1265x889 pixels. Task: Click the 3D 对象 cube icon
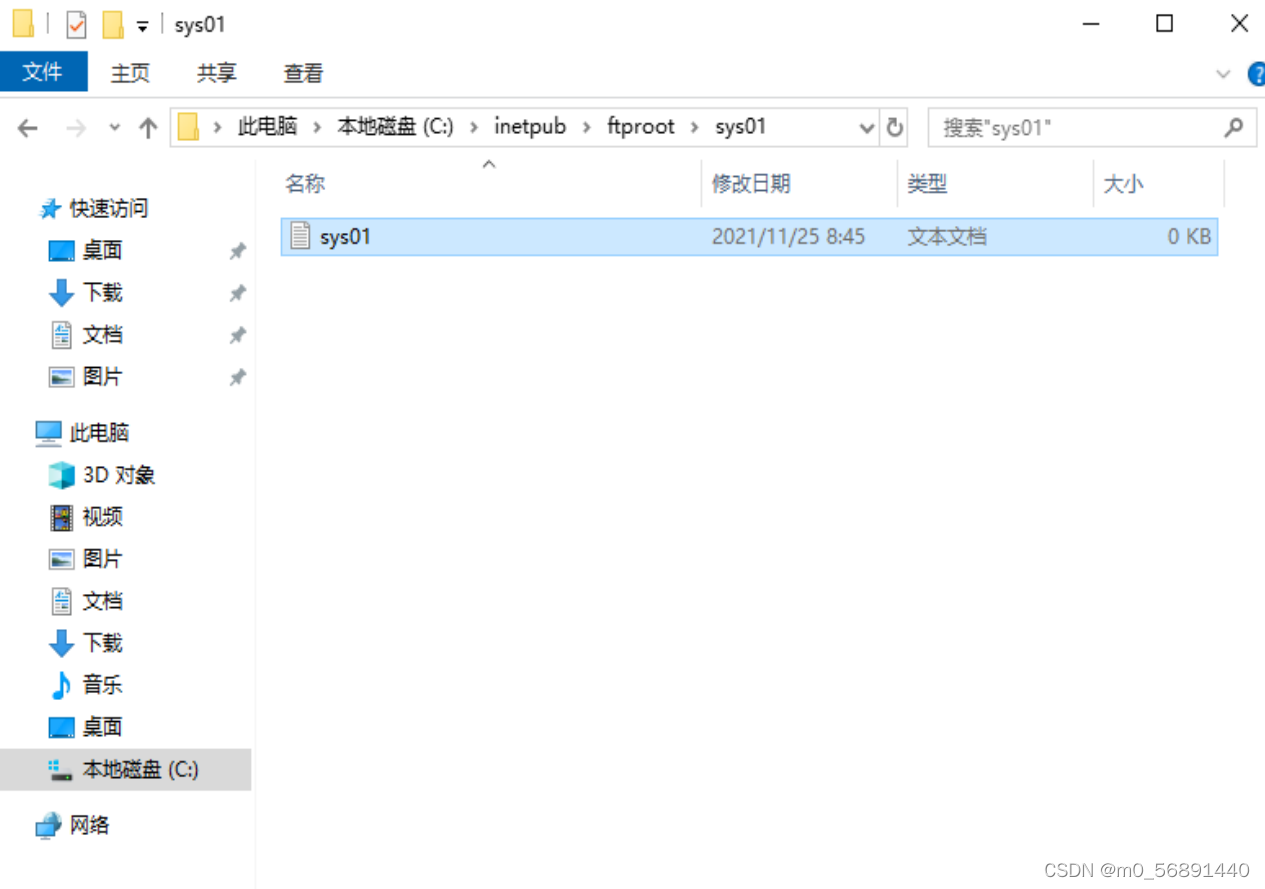pos(62,475)
